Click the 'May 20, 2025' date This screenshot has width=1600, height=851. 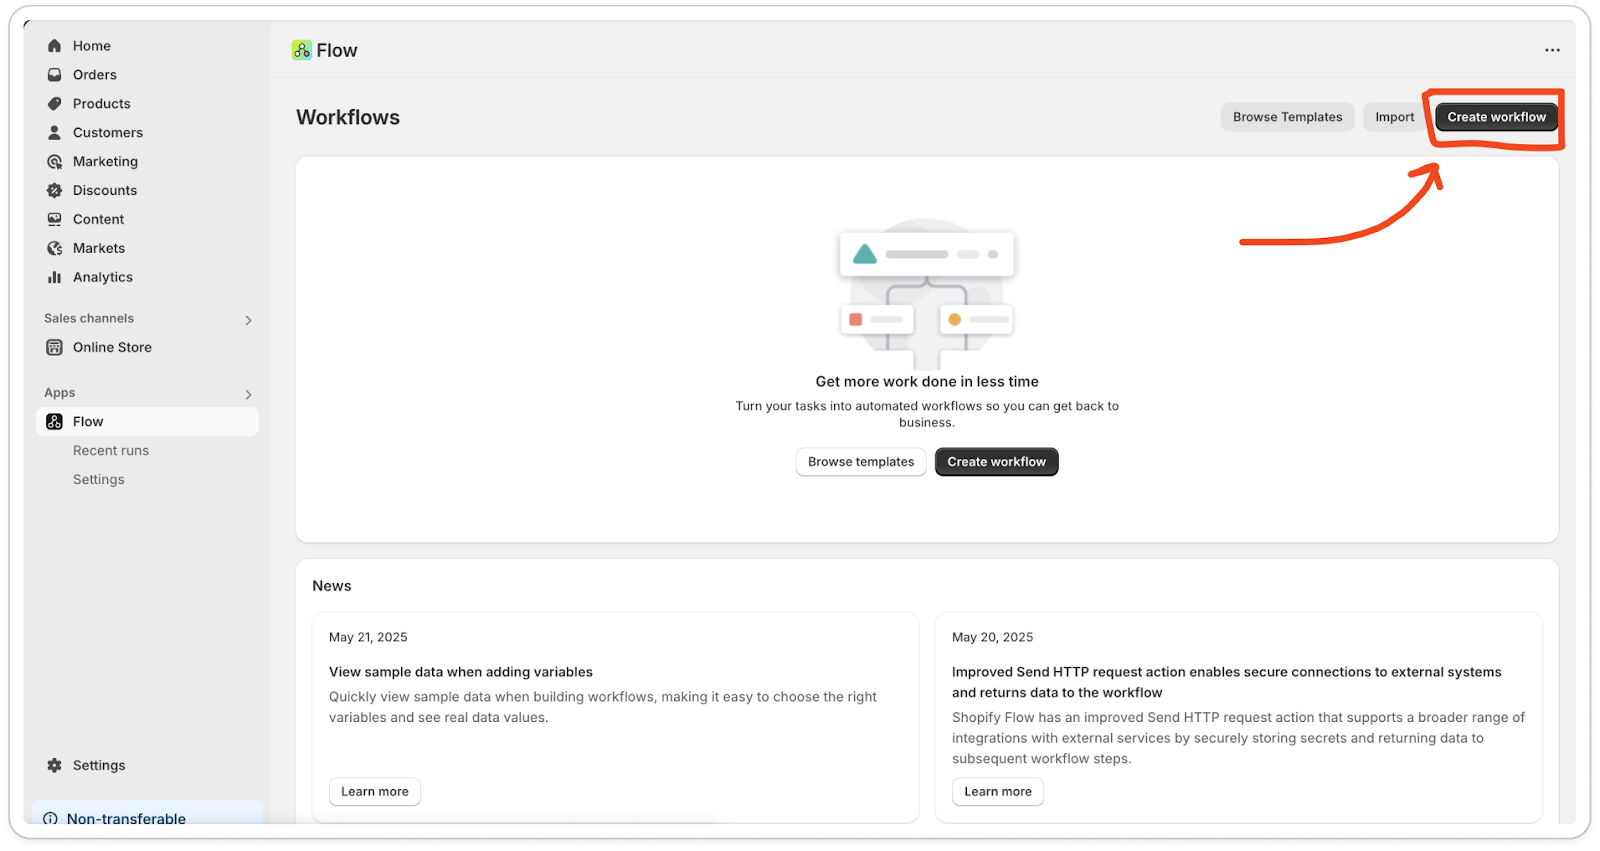(992, 638)
